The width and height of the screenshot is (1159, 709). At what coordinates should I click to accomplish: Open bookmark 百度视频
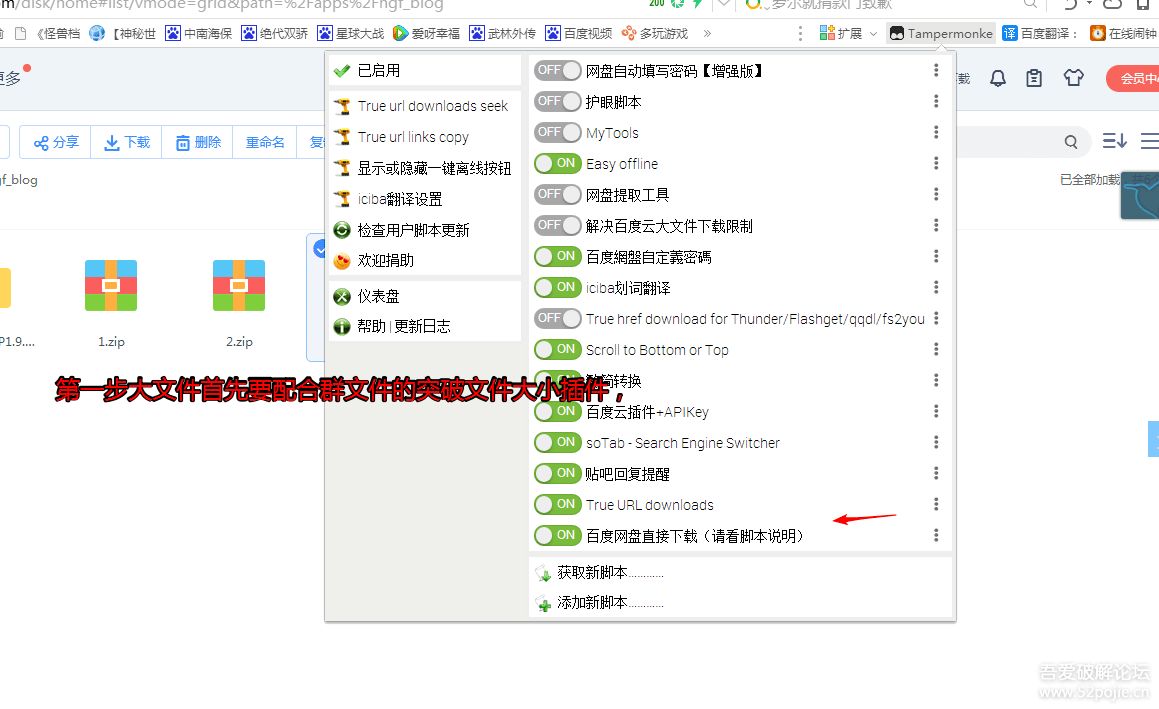579,33
